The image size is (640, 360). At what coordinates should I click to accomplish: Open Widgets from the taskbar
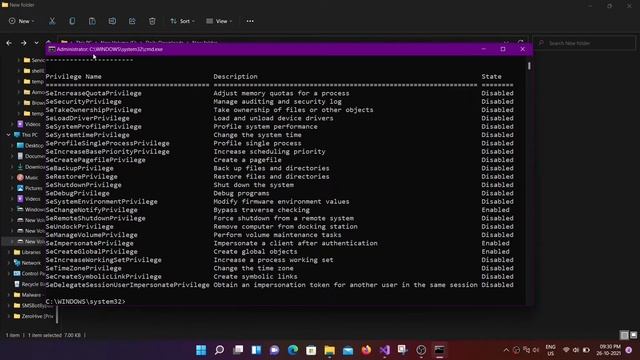pos(256,350)
